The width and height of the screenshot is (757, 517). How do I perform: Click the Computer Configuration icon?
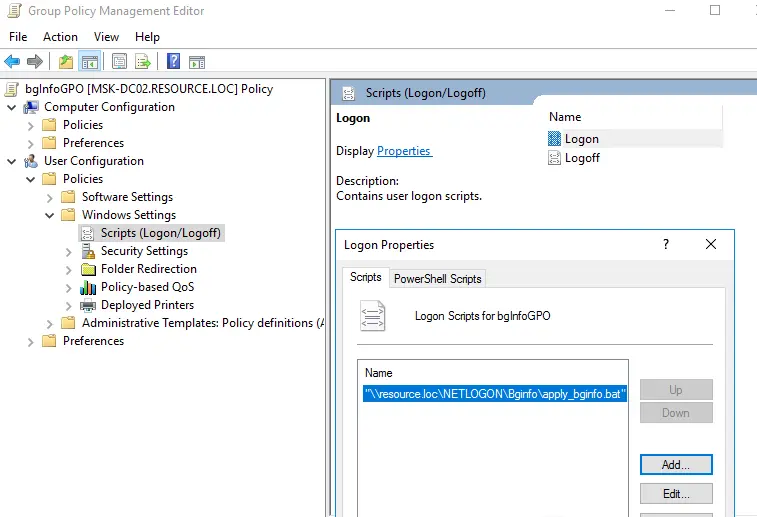pyautogui.click(x=31, y=107)
